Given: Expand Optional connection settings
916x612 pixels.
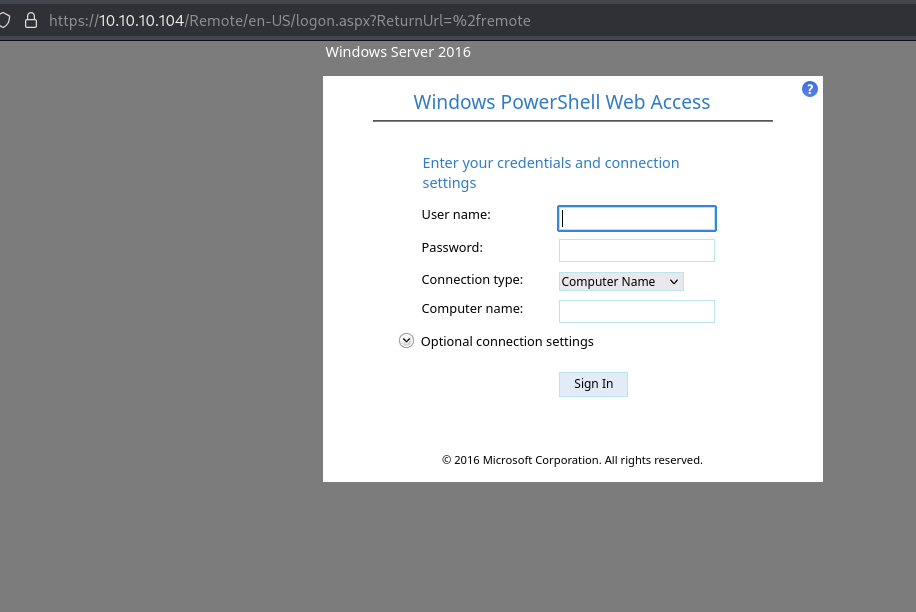Looking at the screenshot, I should tap(406, 341).
